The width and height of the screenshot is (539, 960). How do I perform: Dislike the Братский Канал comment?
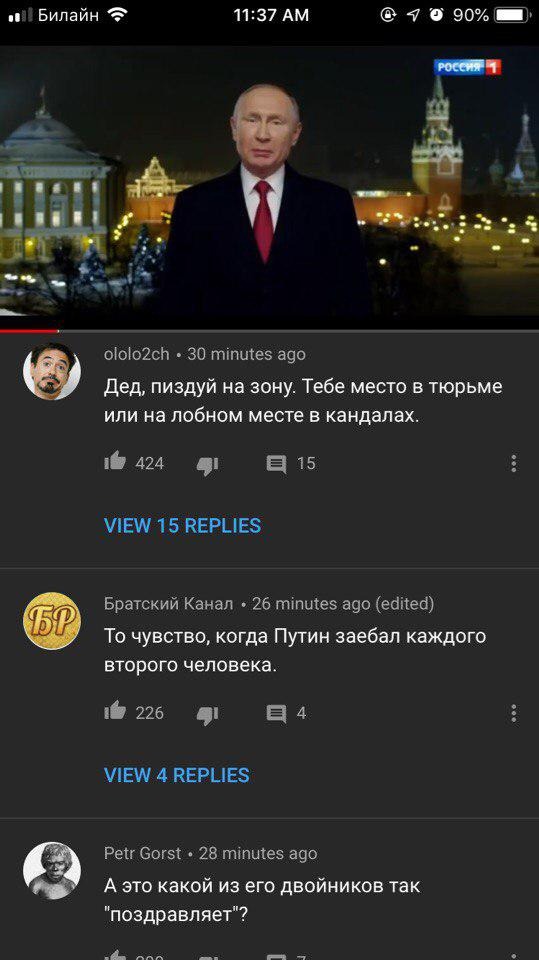208,714
